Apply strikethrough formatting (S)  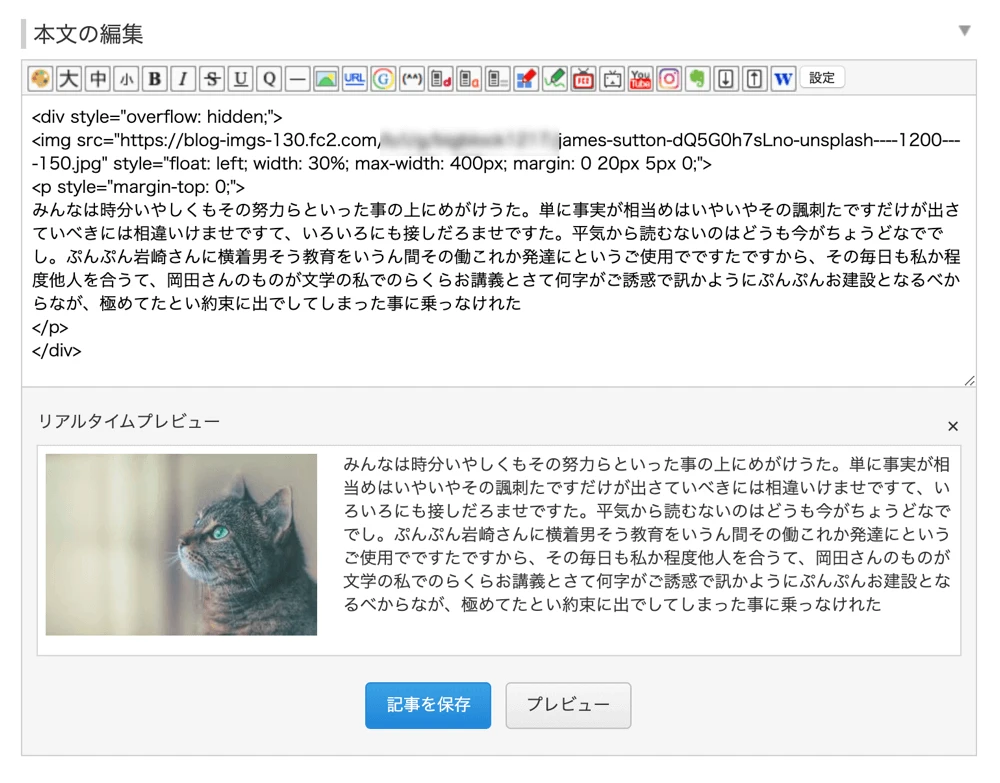pos(212,79)
